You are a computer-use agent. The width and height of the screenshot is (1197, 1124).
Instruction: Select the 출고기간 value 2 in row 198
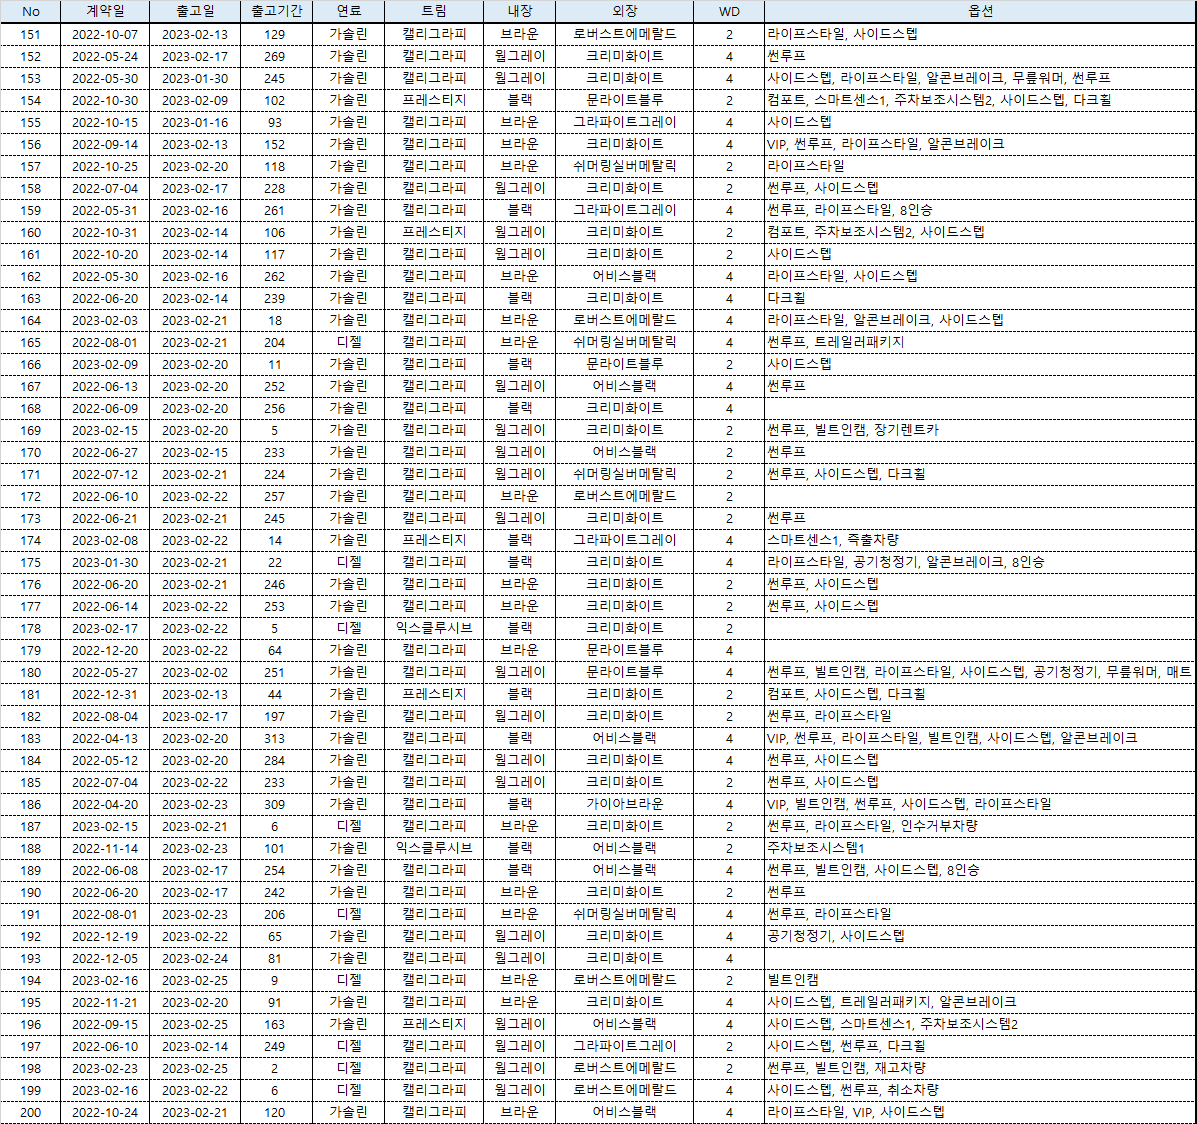pos(276,1069)
